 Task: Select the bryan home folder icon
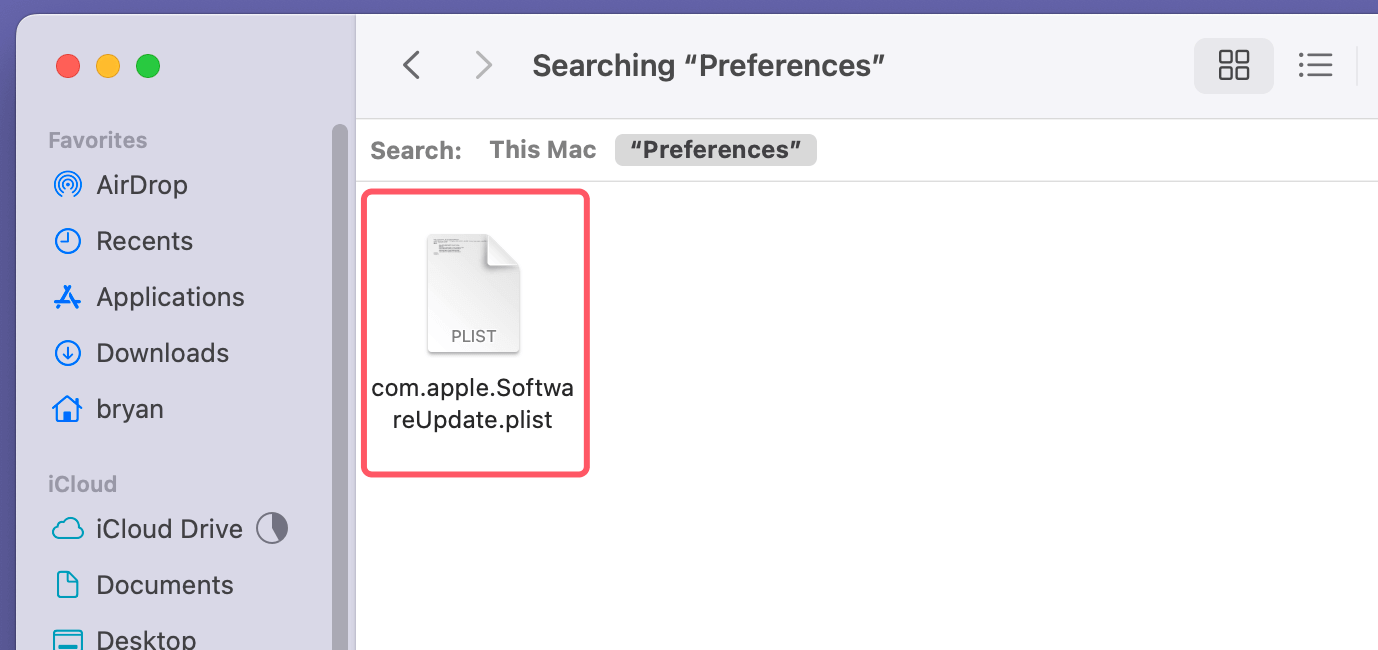67,408
